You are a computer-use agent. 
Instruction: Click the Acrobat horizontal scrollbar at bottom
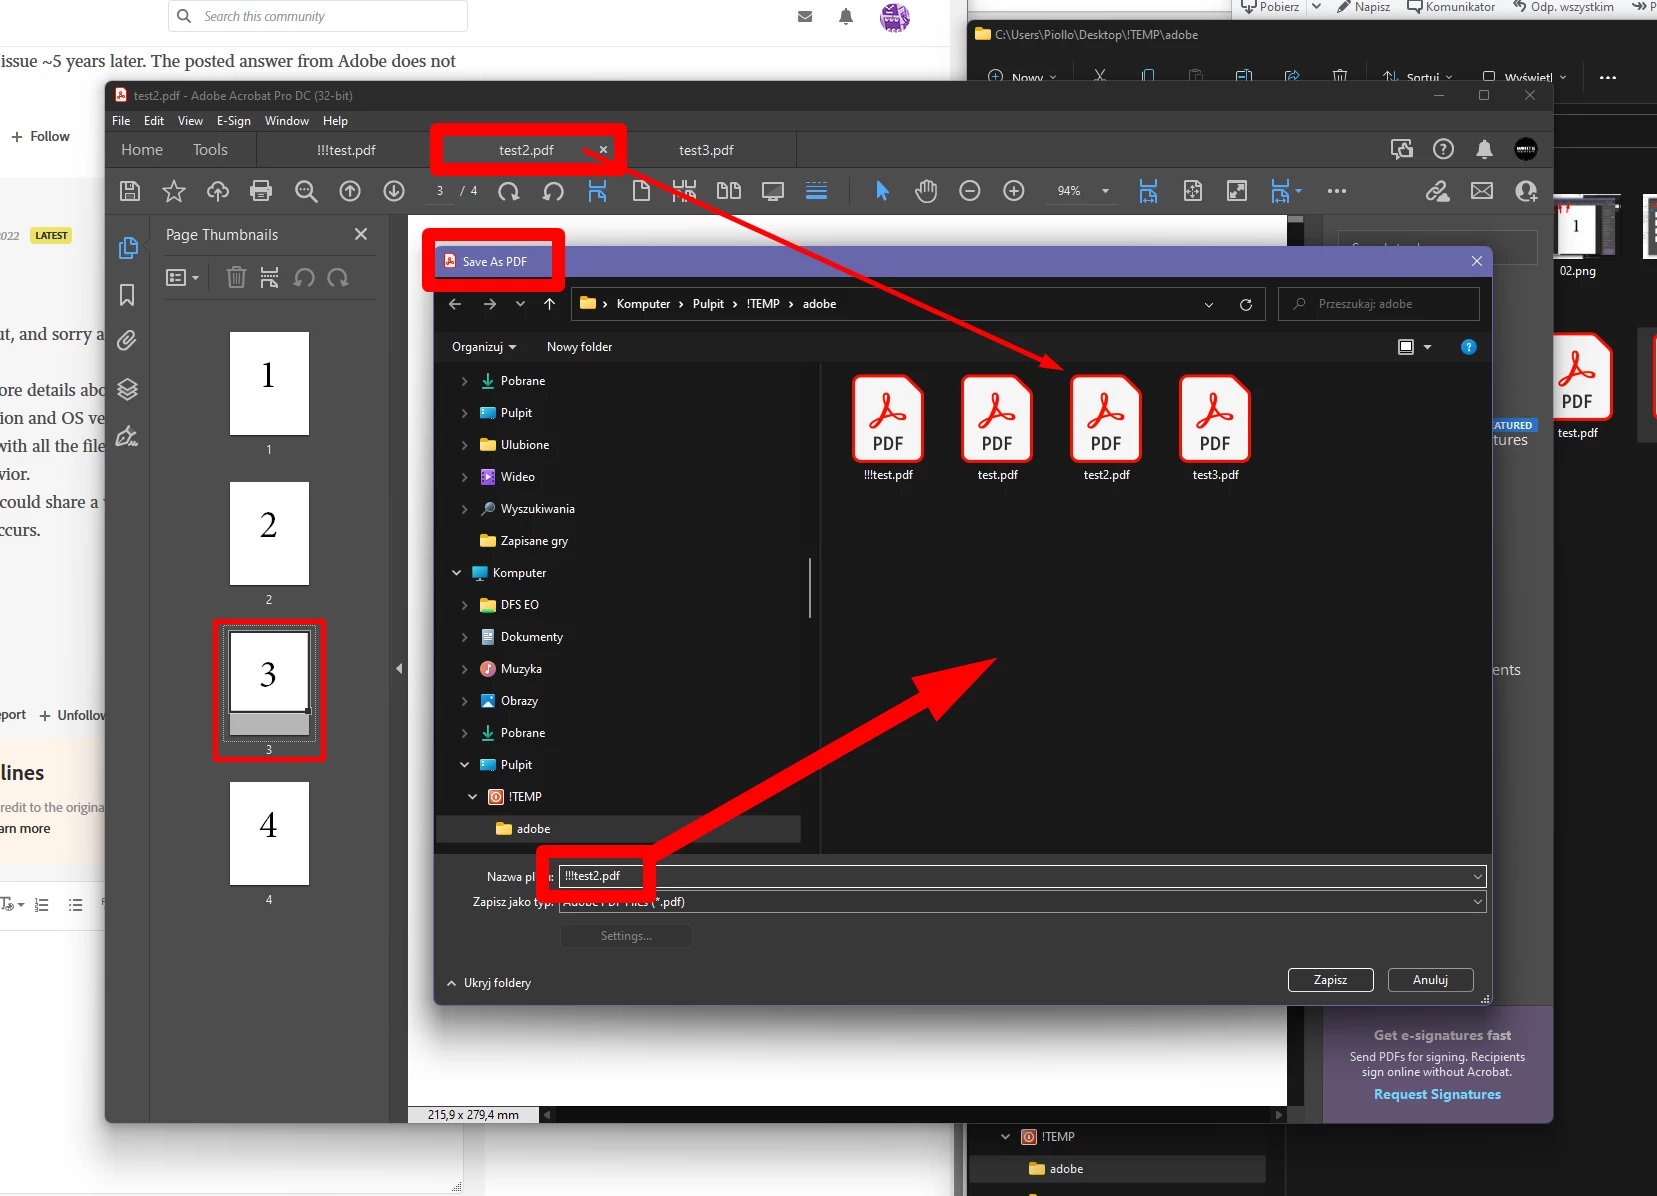[x=912, y=1114]
